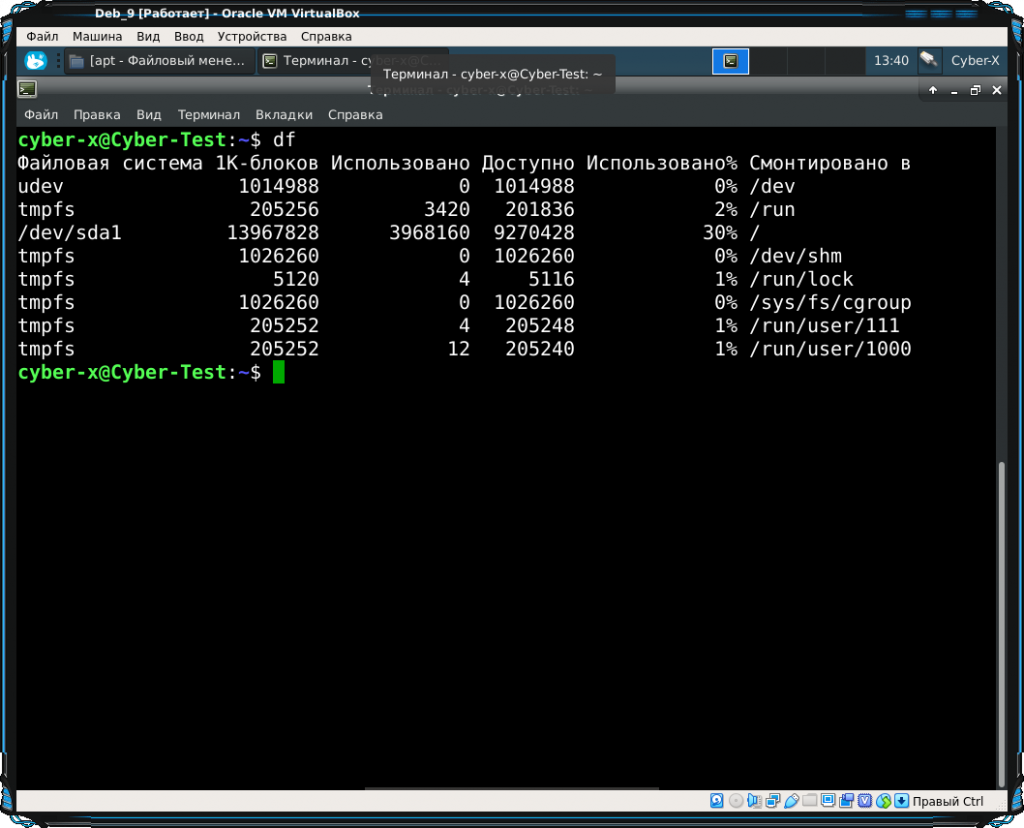Open the shared folders status icon
This screenshot has height=828, width=1024.
(810, 801)
